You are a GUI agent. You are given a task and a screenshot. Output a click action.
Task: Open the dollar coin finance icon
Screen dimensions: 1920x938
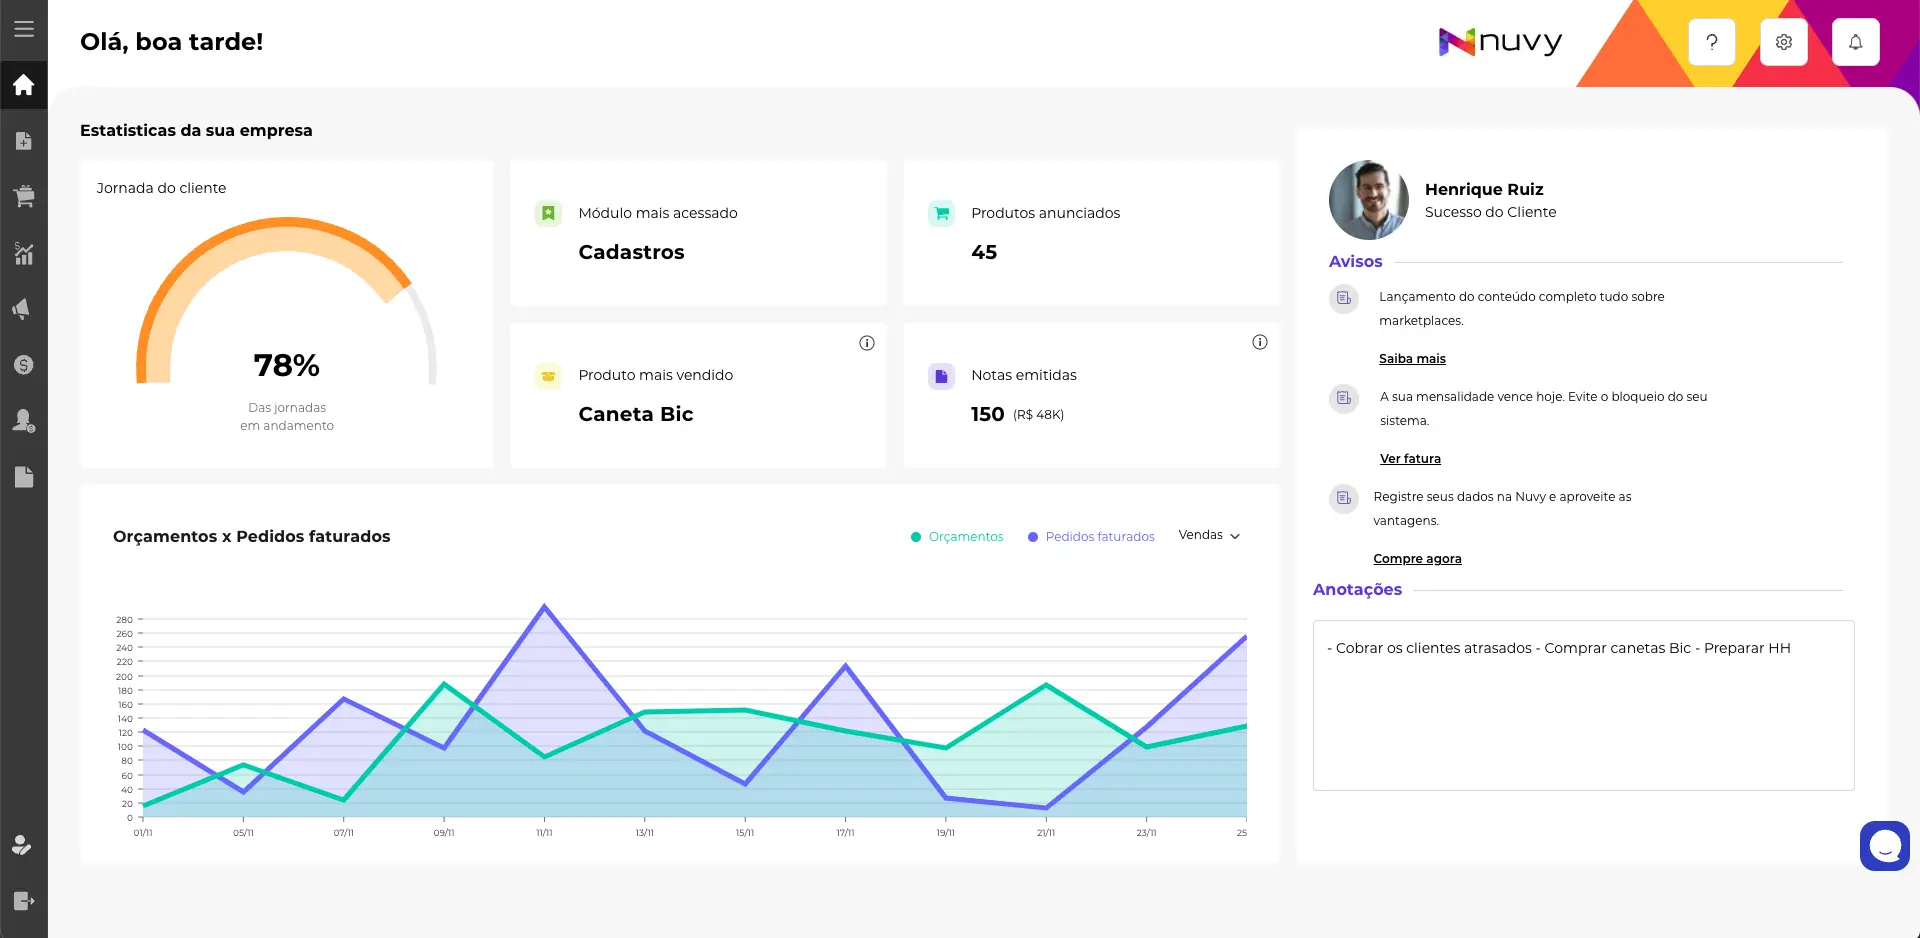click(24, 365)
